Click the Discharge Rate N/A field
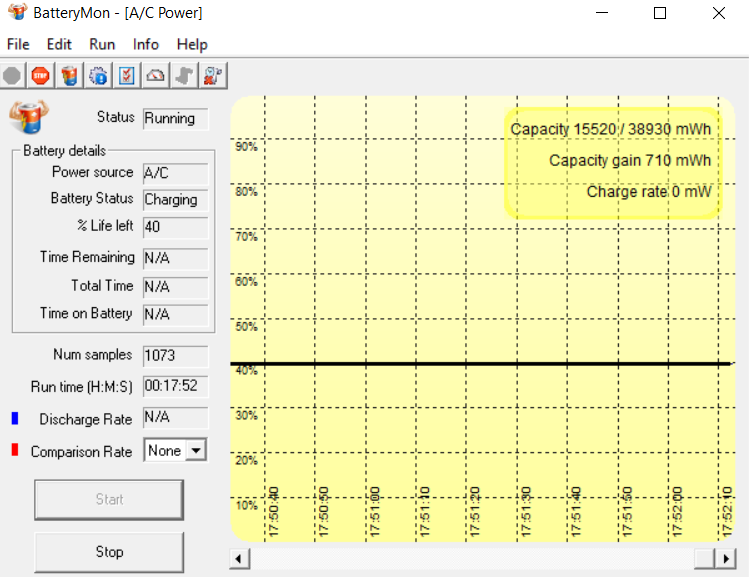 pyautogui.click(x=176, y=418)
